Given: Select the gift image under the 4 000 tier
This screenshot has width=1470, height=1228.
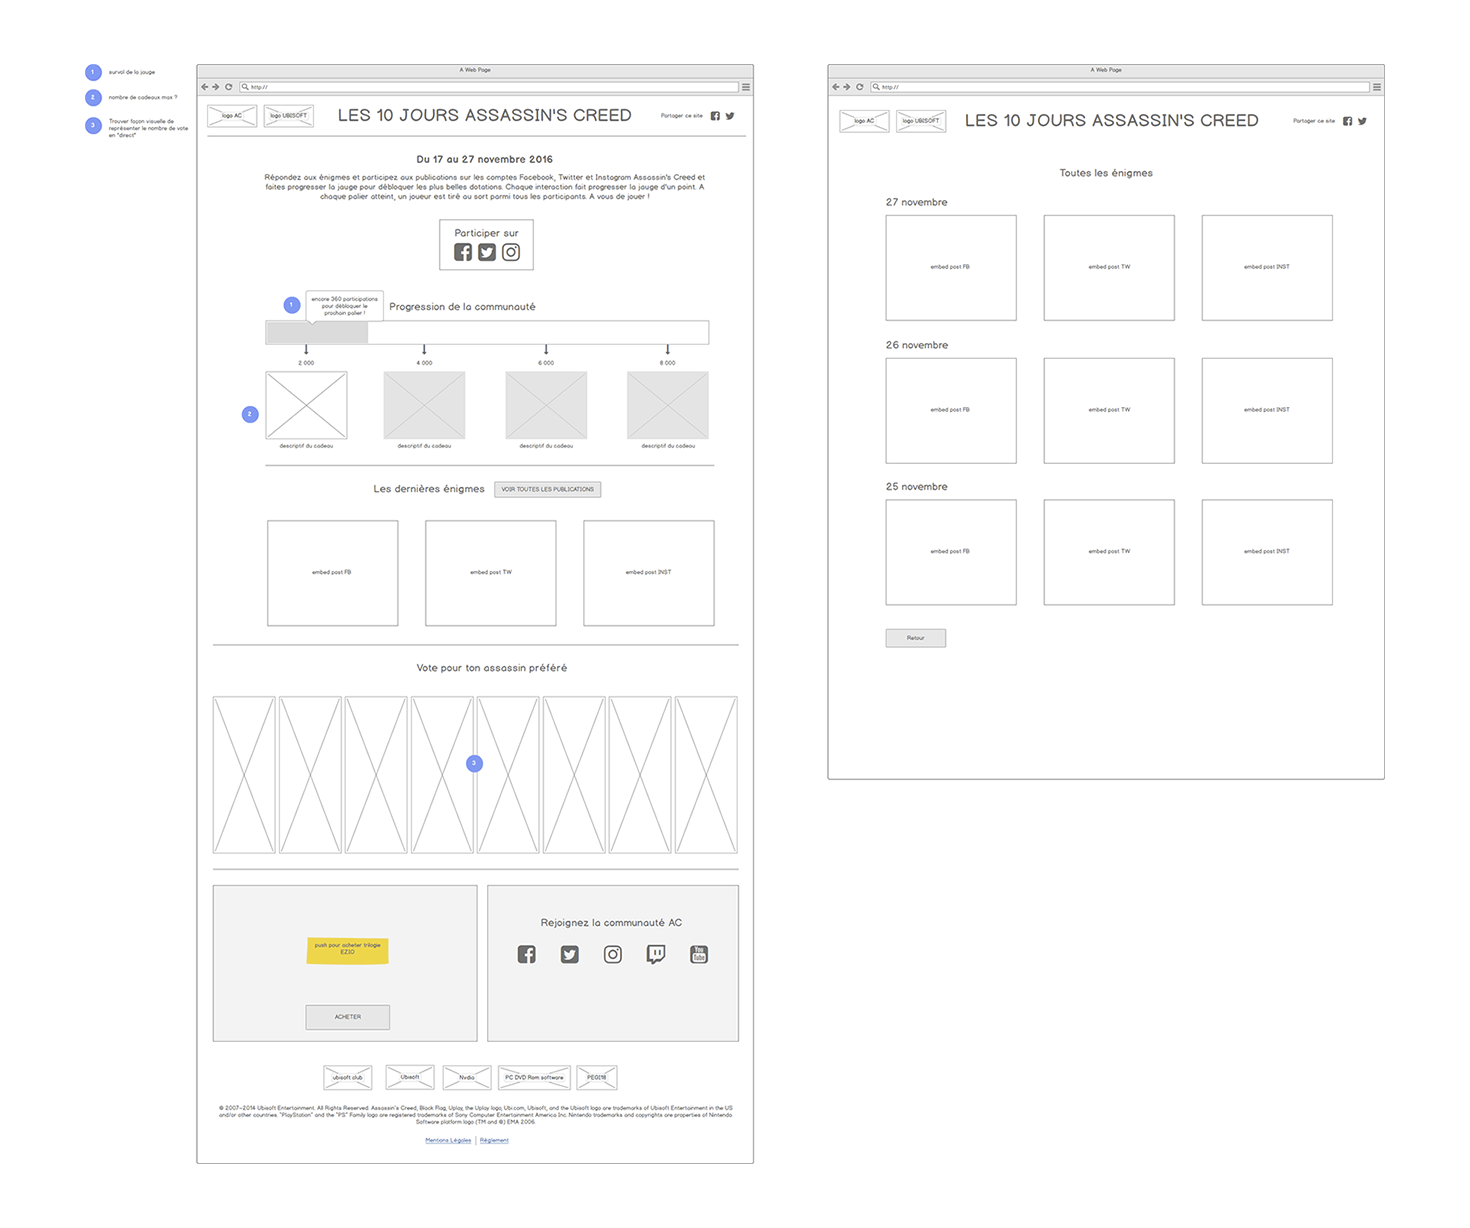Looking at the screenshot, I should point(425,405).
